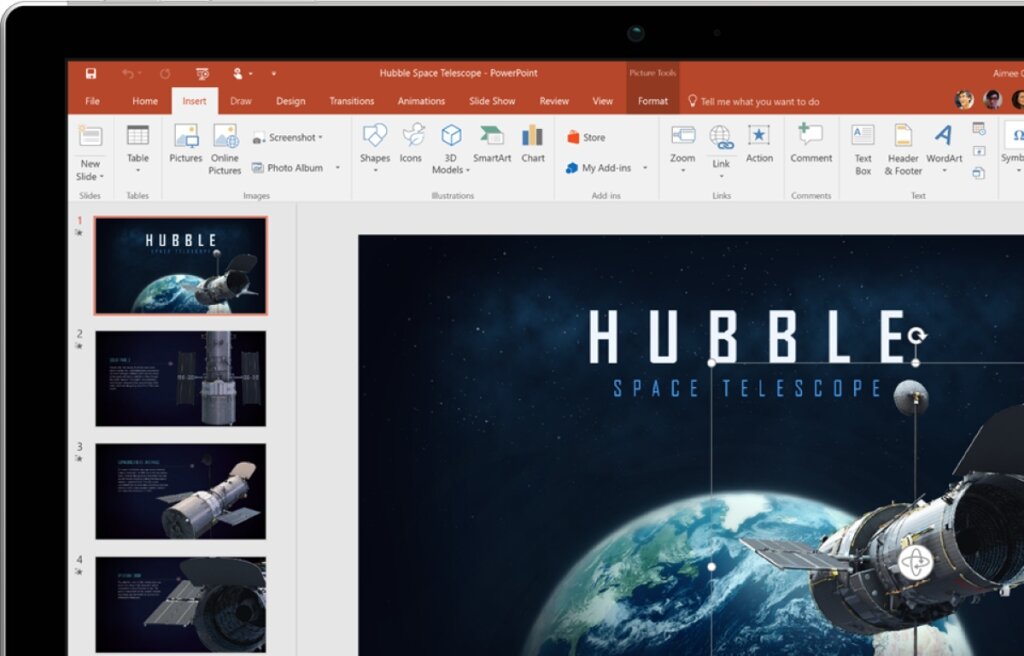Screen dimensions: 1024x656
Task: Click the rotation handle above the 3D model
Action: coord(917,335)
